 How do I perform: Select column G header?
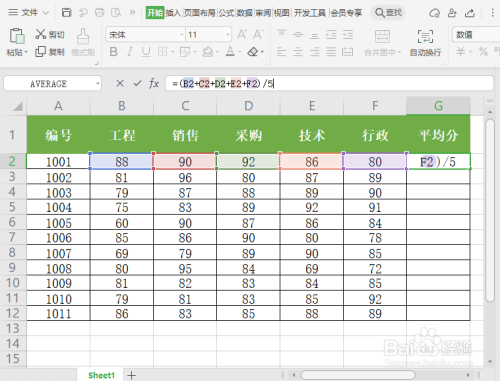tap(438, 106)
